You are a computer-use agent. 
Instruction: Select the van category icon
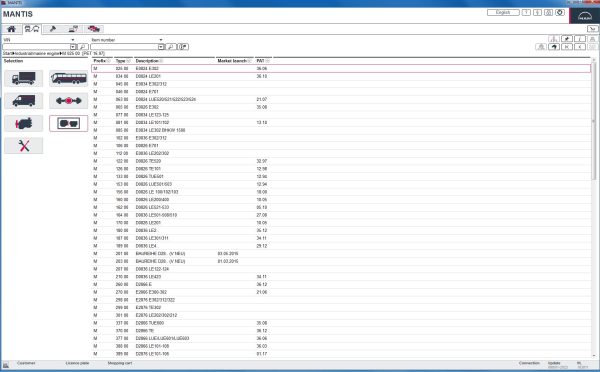[23, 101]
